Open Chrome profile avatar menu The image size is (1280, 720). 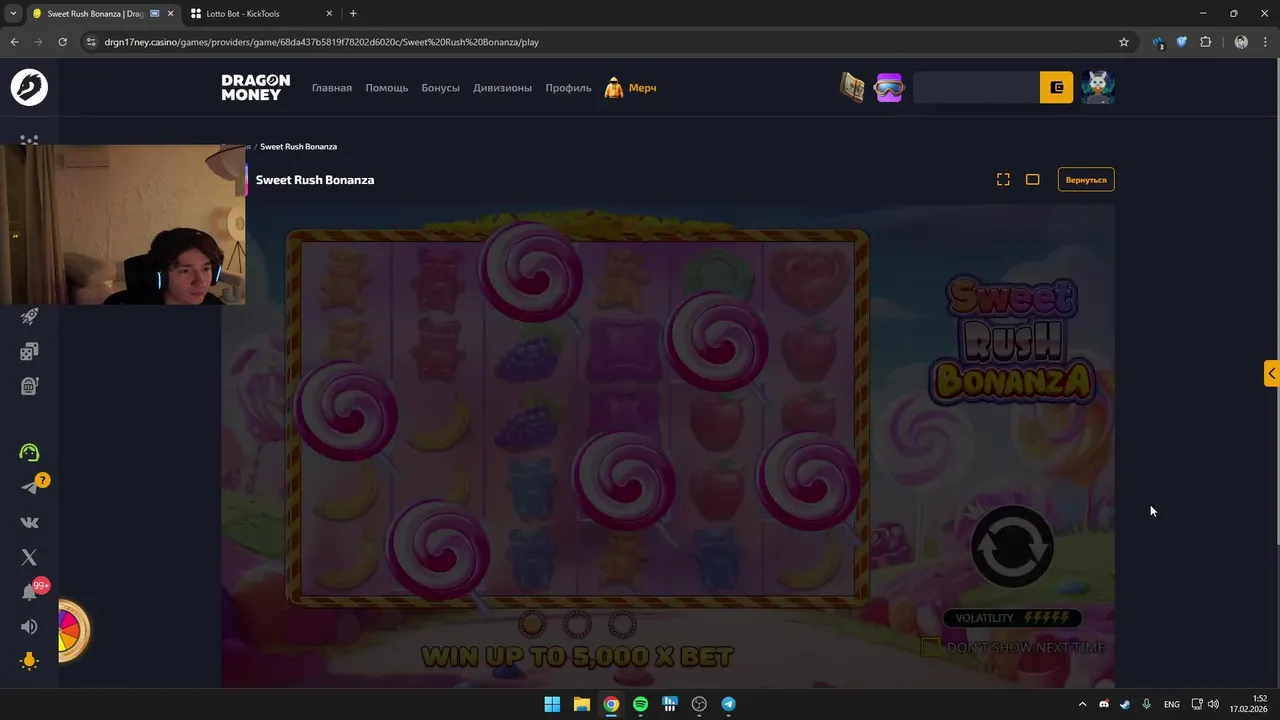pos(1241,42)
